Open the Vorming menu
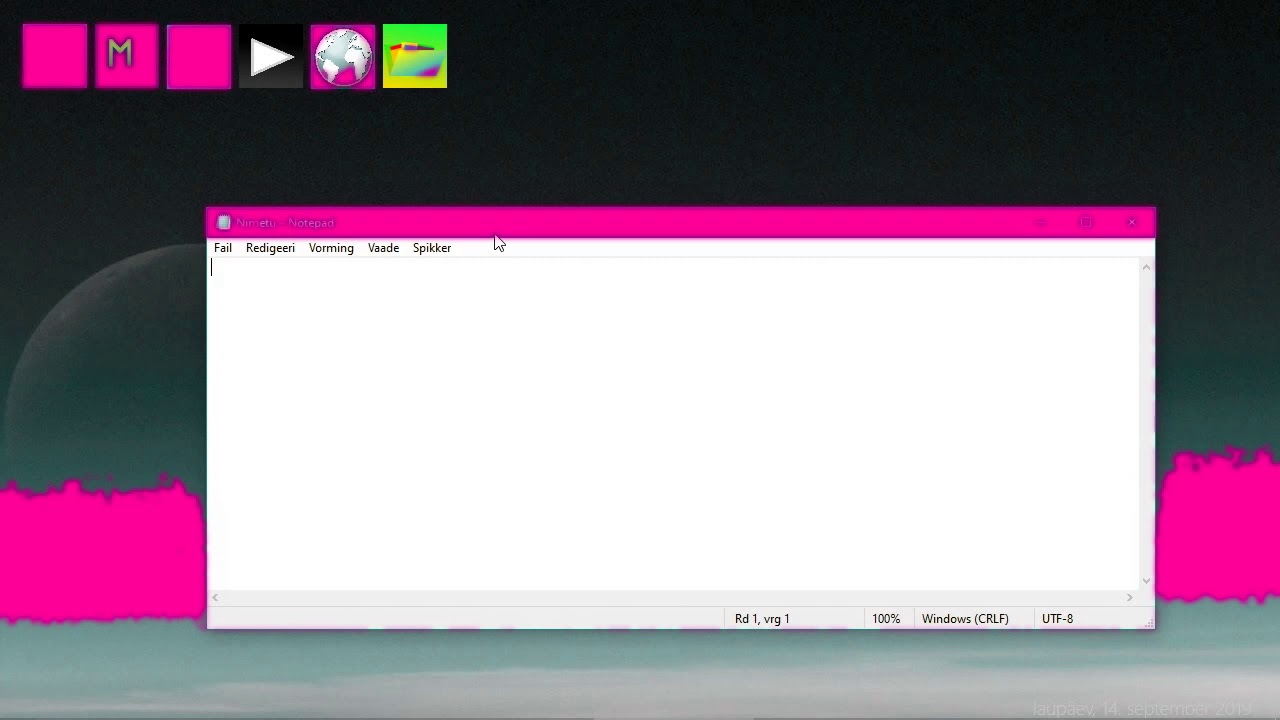The height and width of the screenshot is (720, 1280). point(331,248)
